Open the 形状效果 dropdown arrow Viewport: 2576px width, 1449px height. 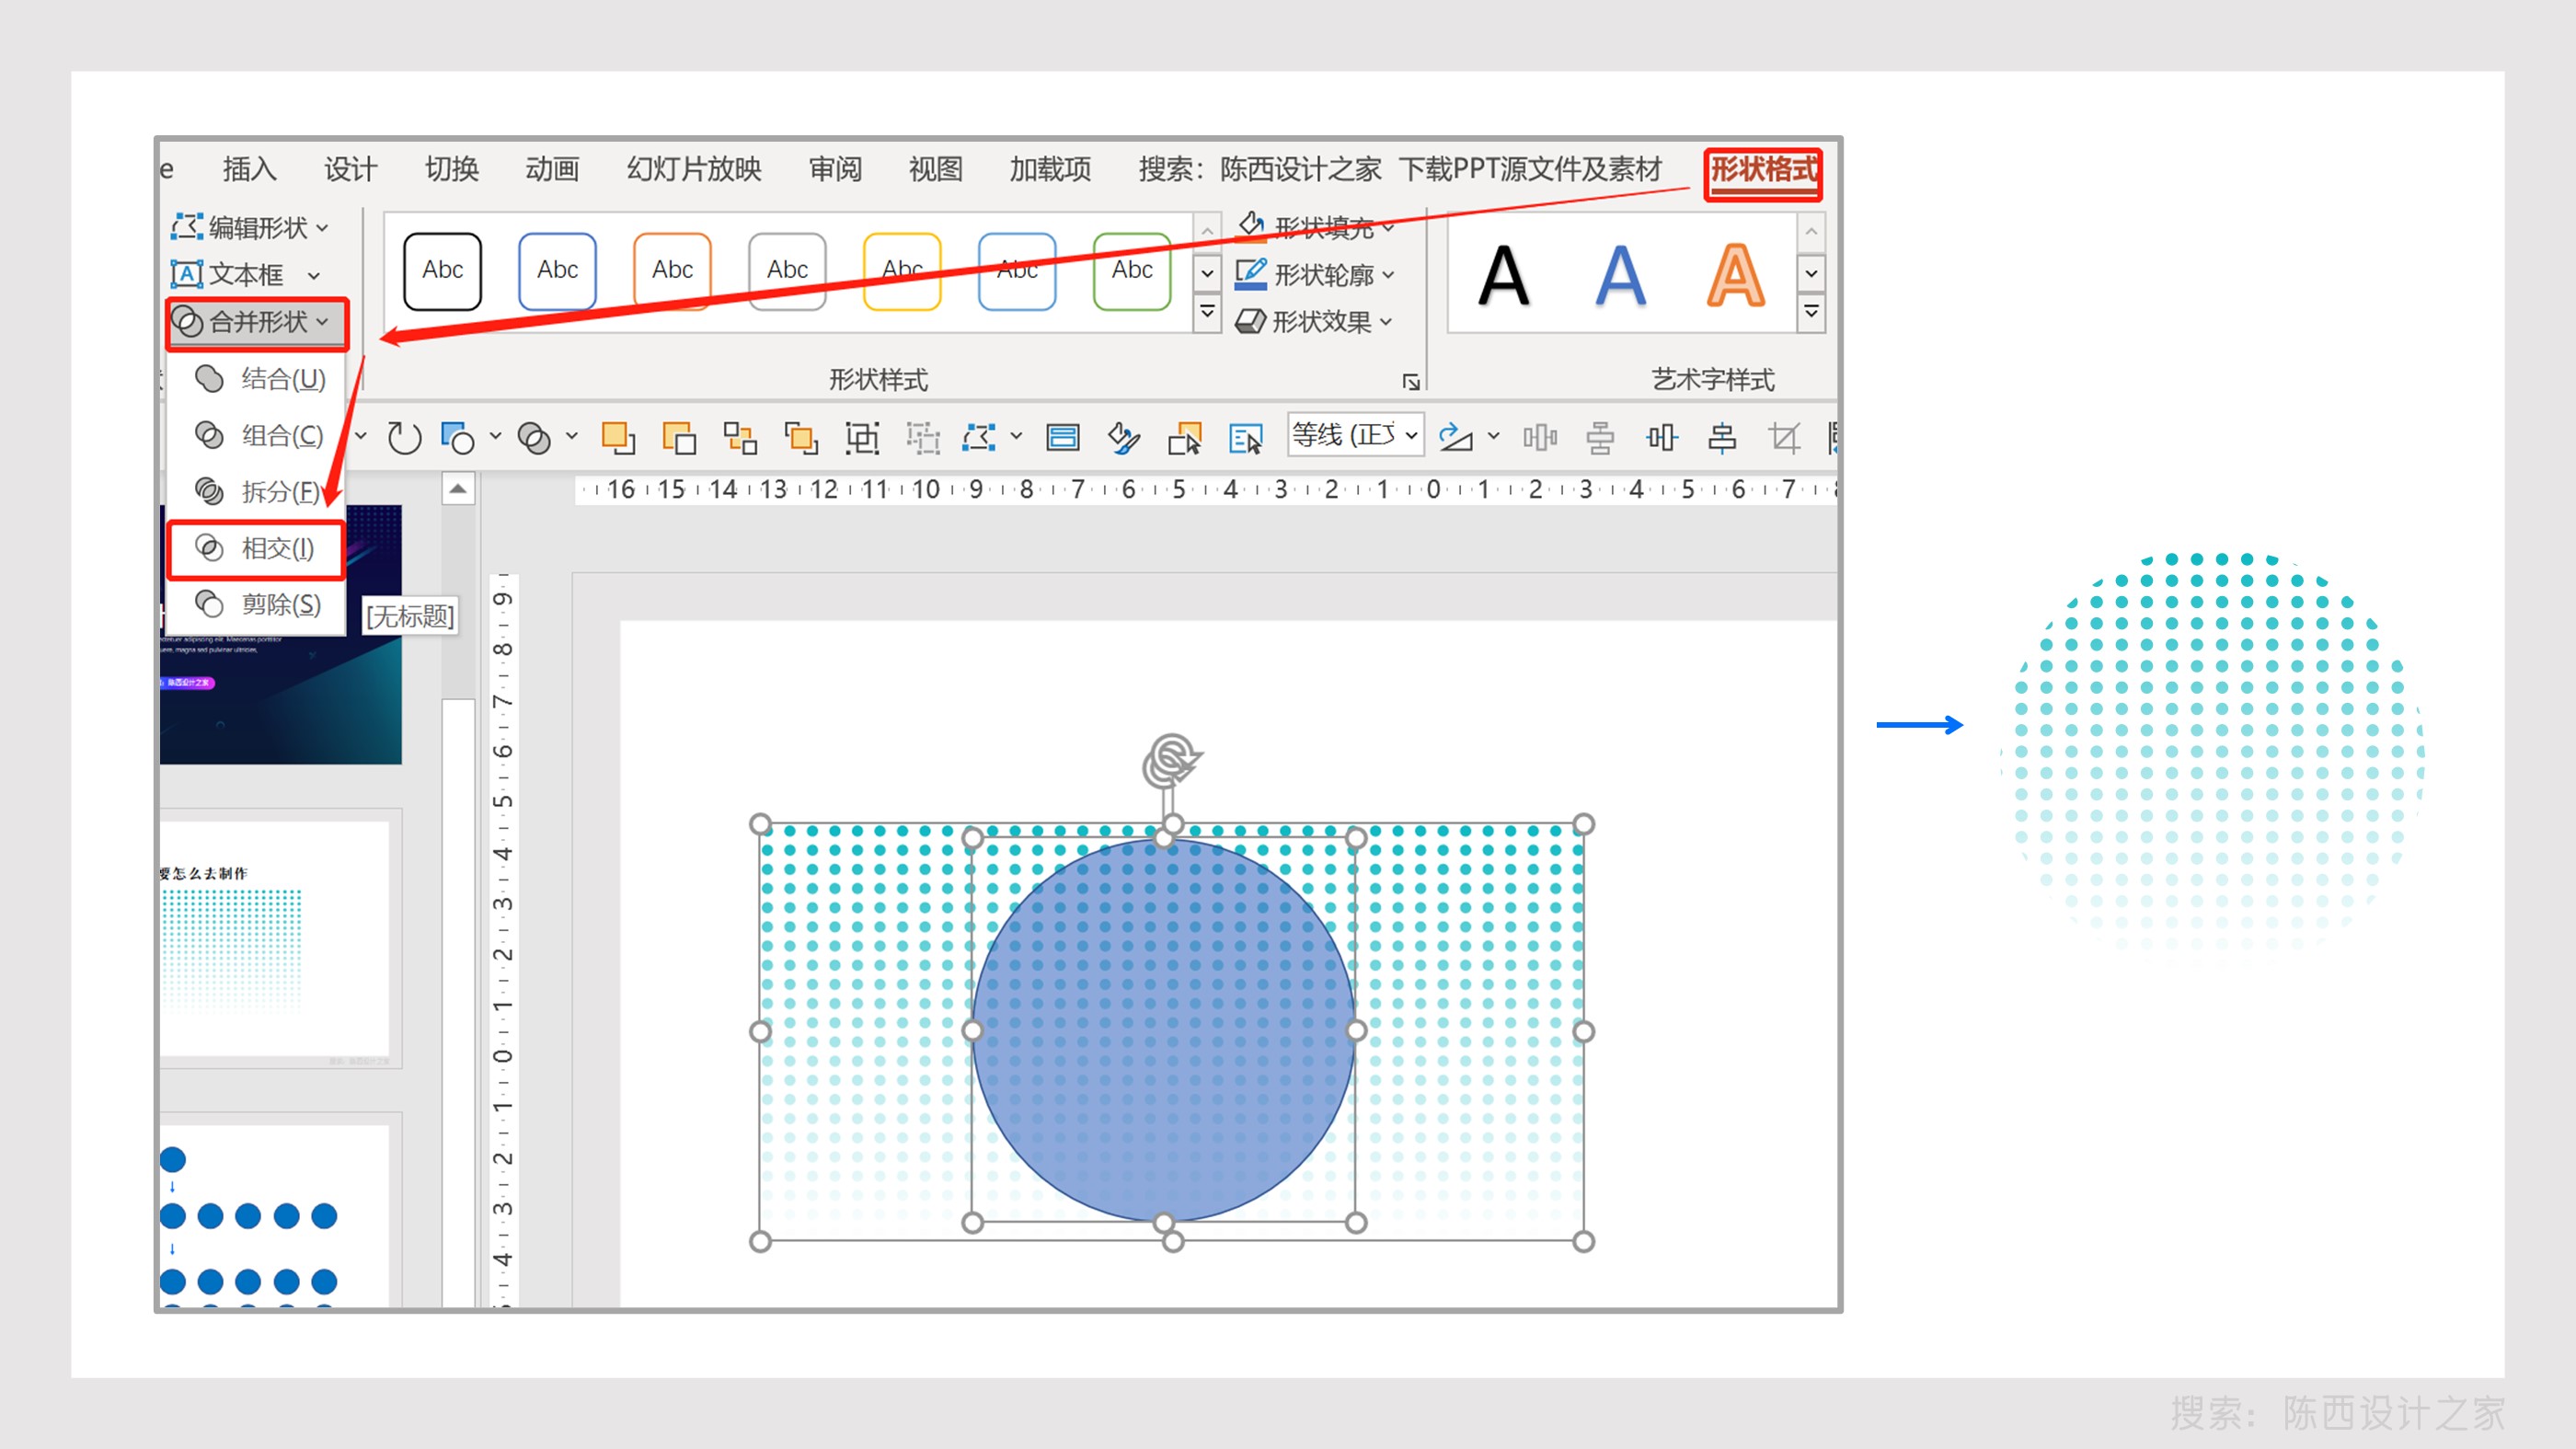tap(1386, 322)
